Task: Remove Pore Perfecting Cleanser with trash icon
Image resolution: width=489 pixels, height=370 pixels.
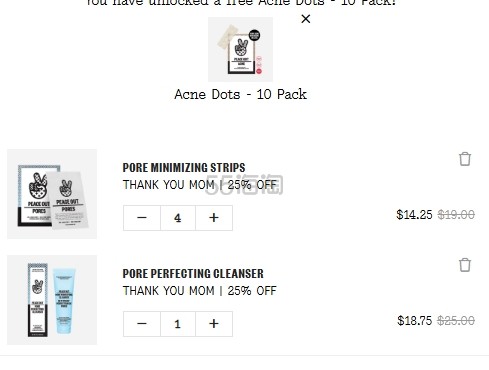Action: coord(465,265)
